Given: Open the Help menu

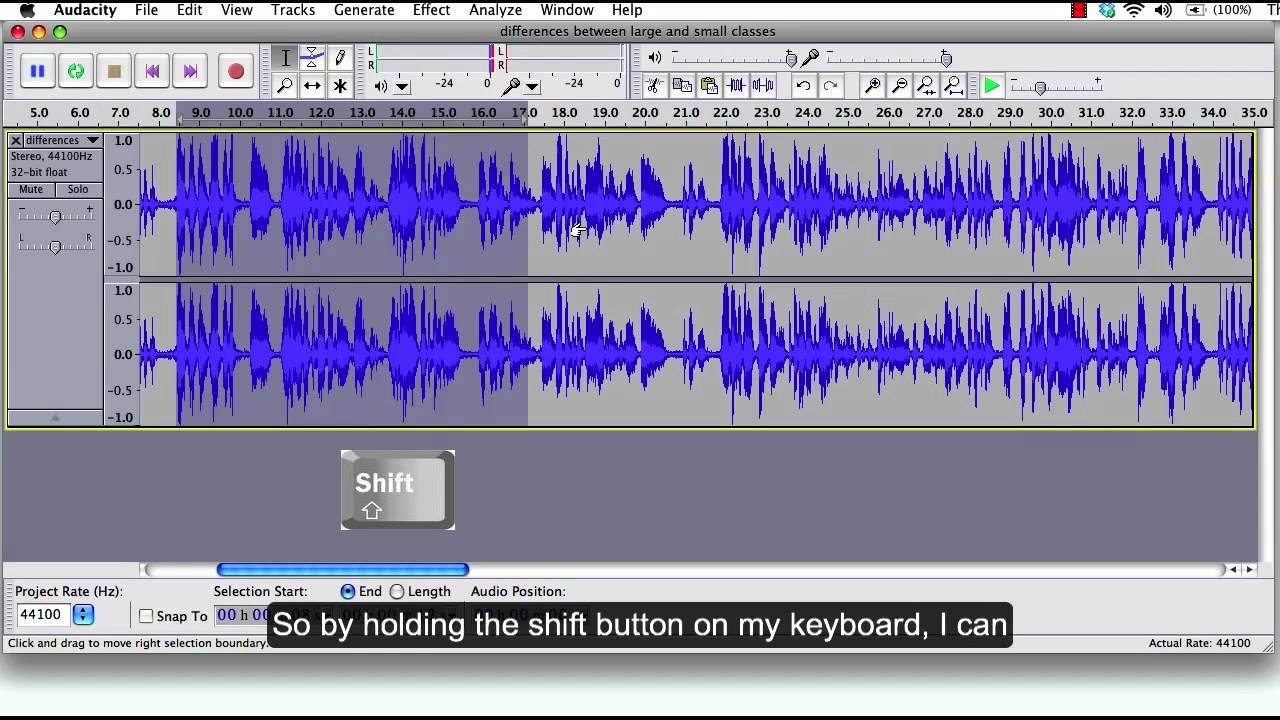Looking at the screenshot, I should pyautogui.click(x=627, y=10).
